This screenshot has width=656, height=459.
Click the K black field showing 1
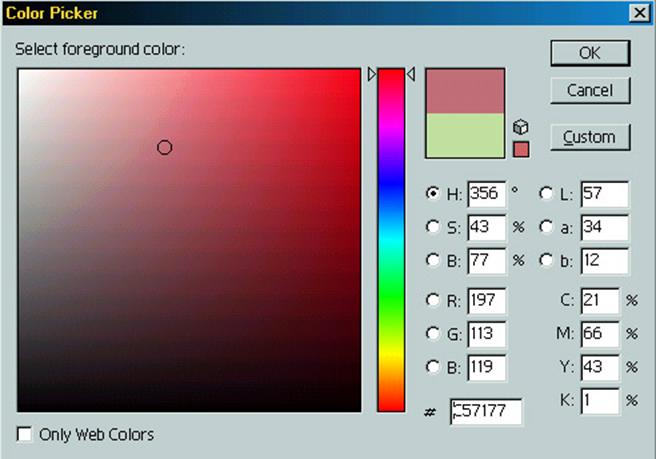[x=600, y=401]
